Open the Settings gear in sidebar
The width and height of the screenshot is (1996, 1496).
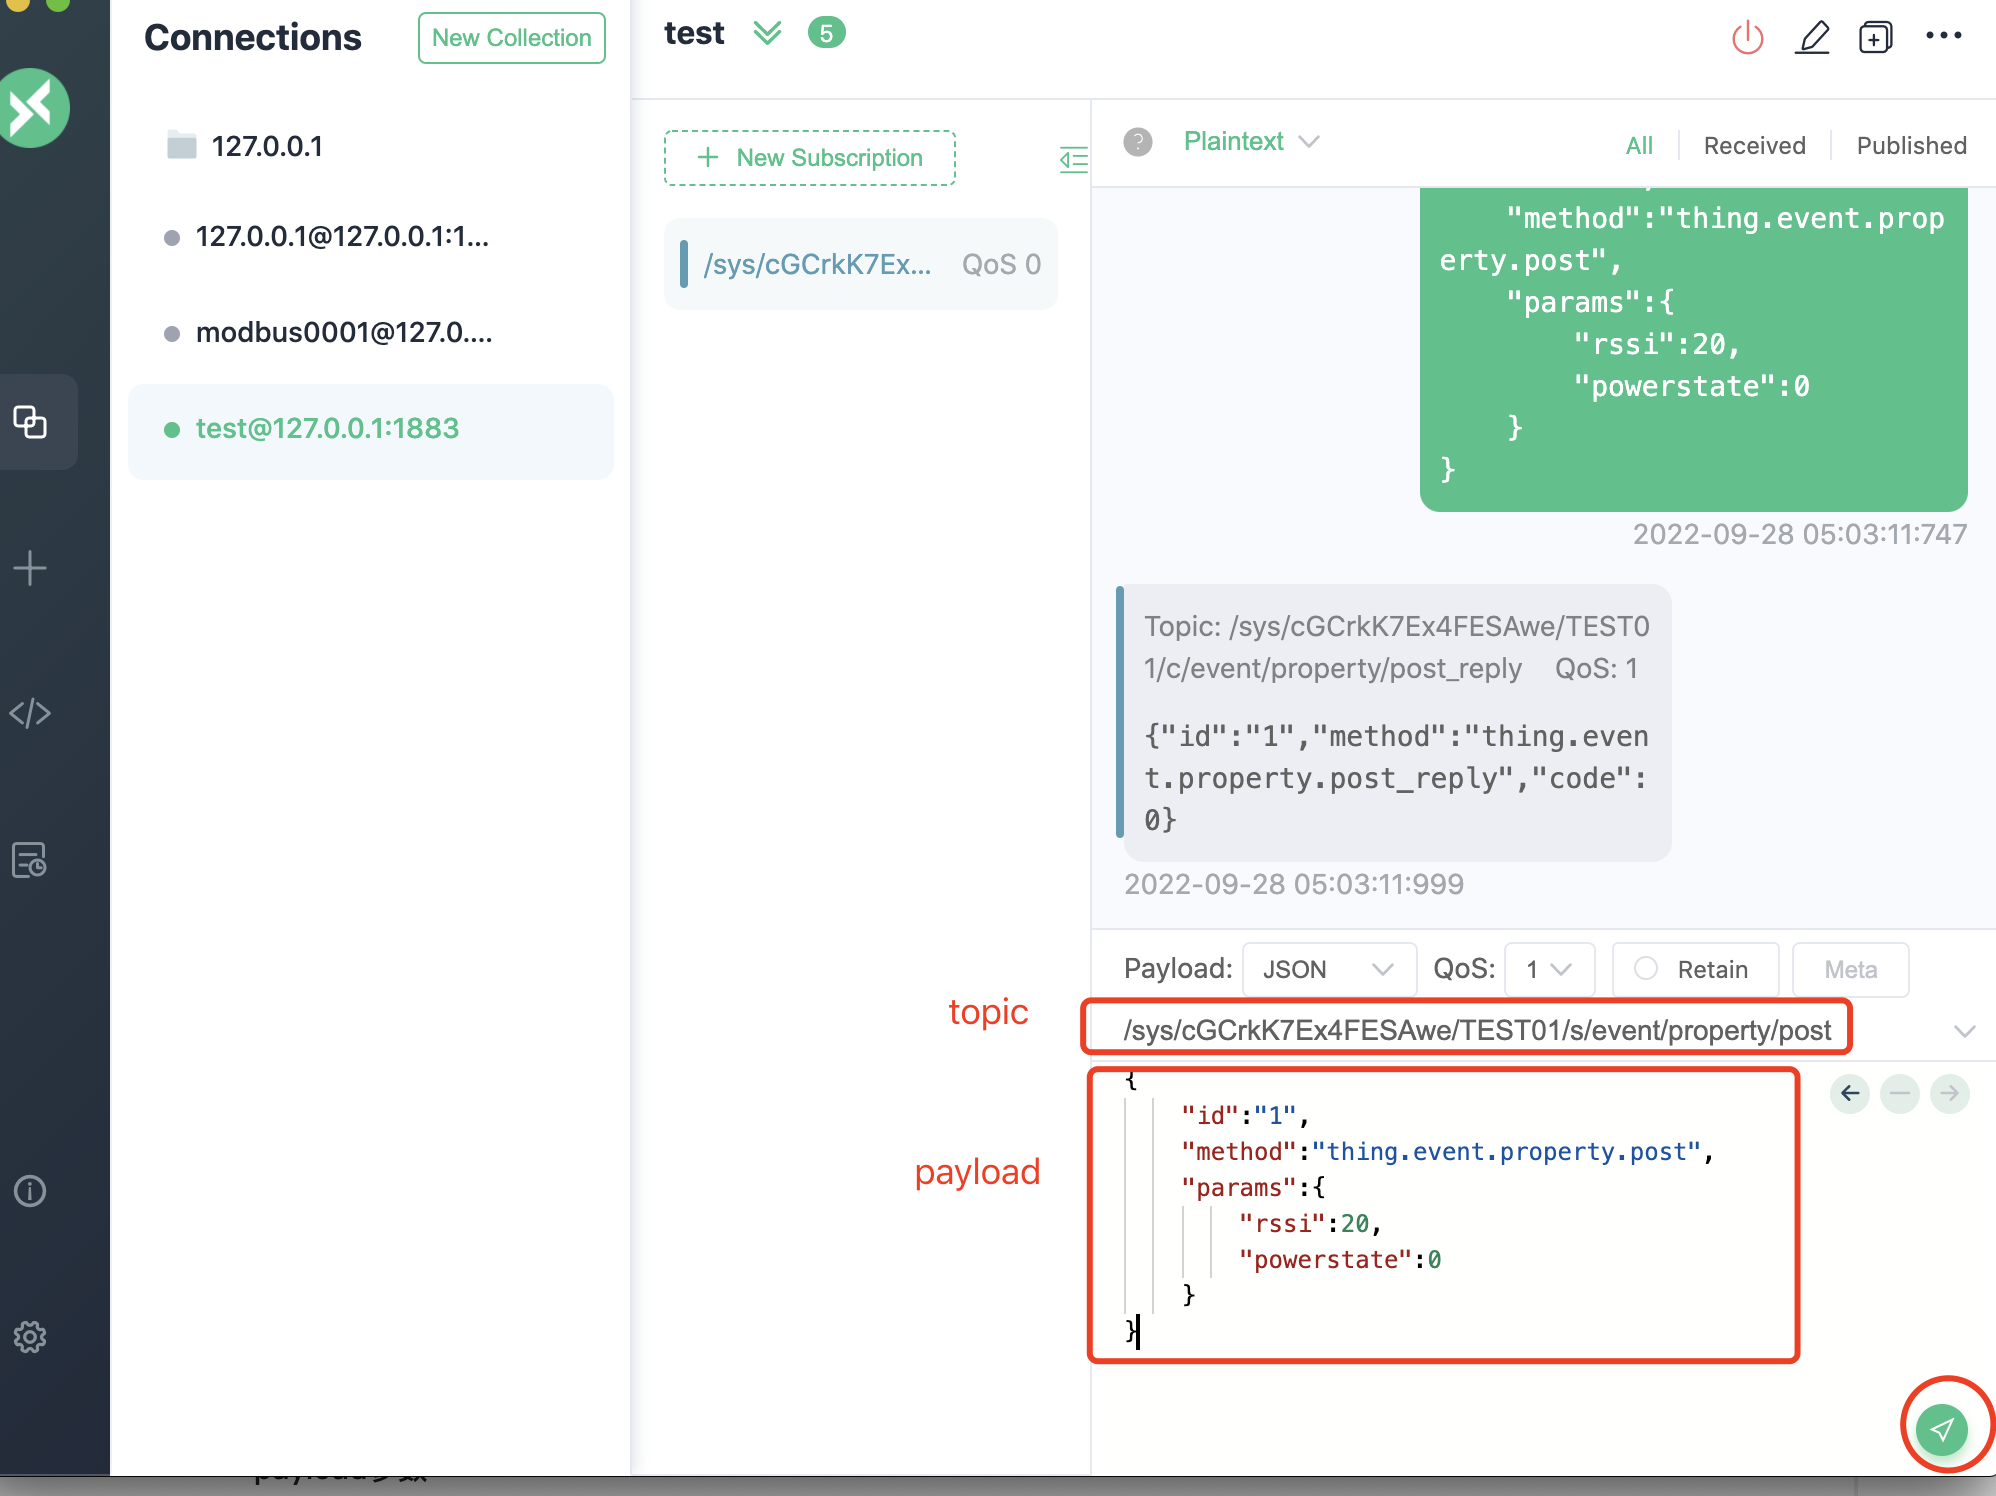pyautogui.click(x=30, y=1337)
